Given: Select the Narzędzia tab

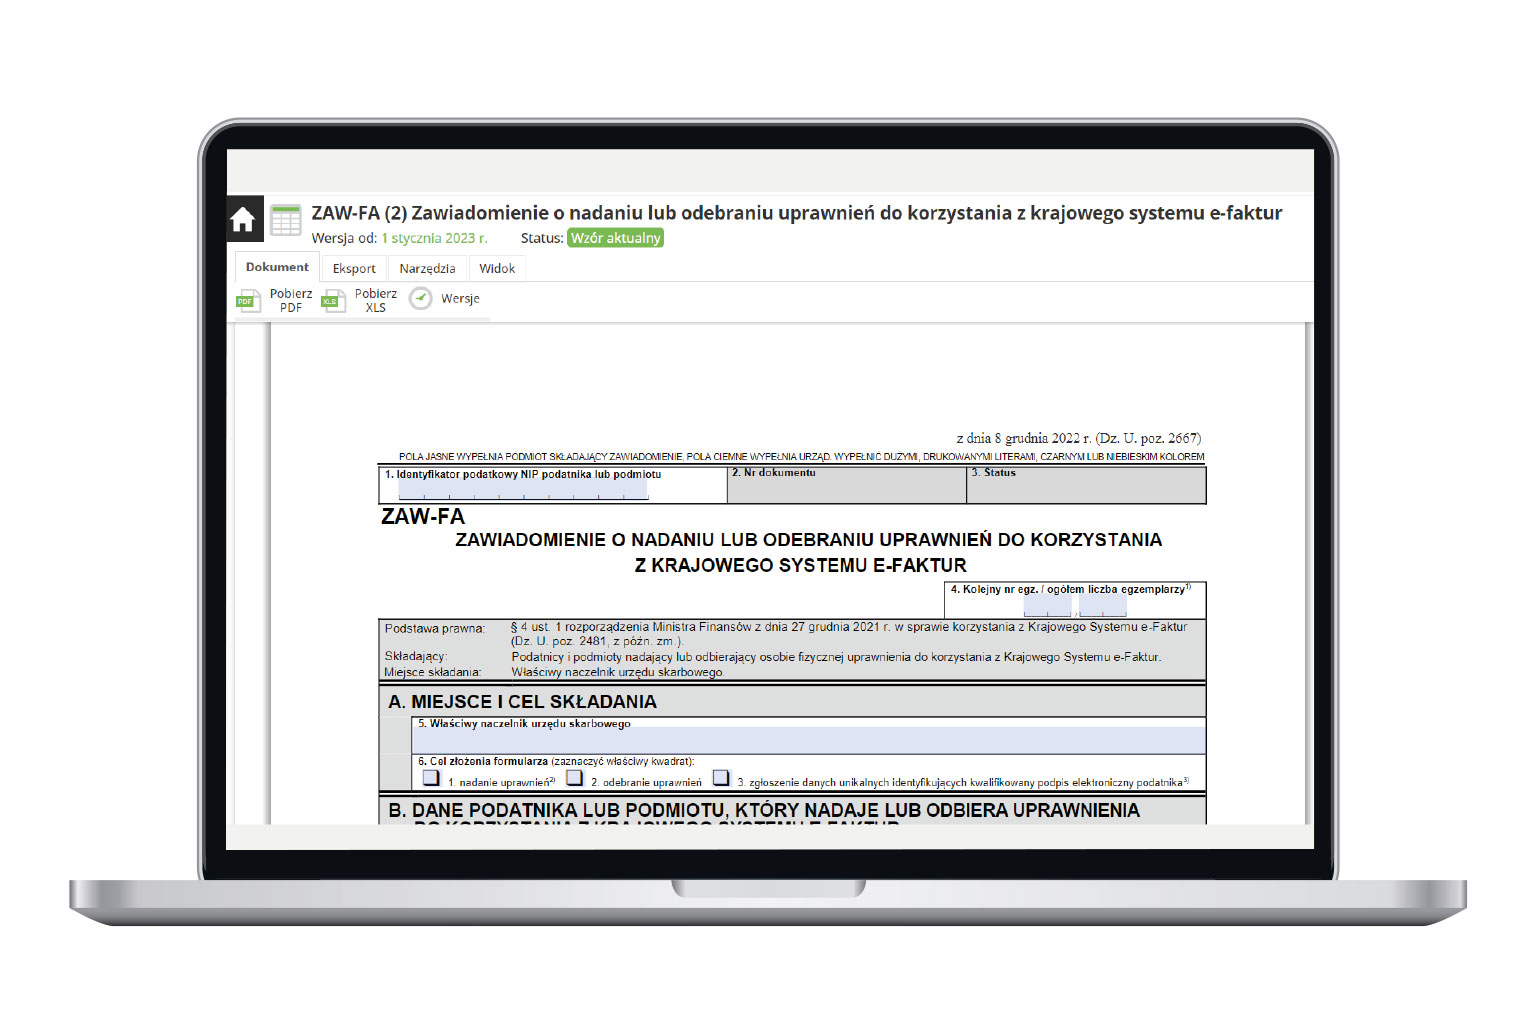Looking at the screenshot, I should (x=427, y=269).
